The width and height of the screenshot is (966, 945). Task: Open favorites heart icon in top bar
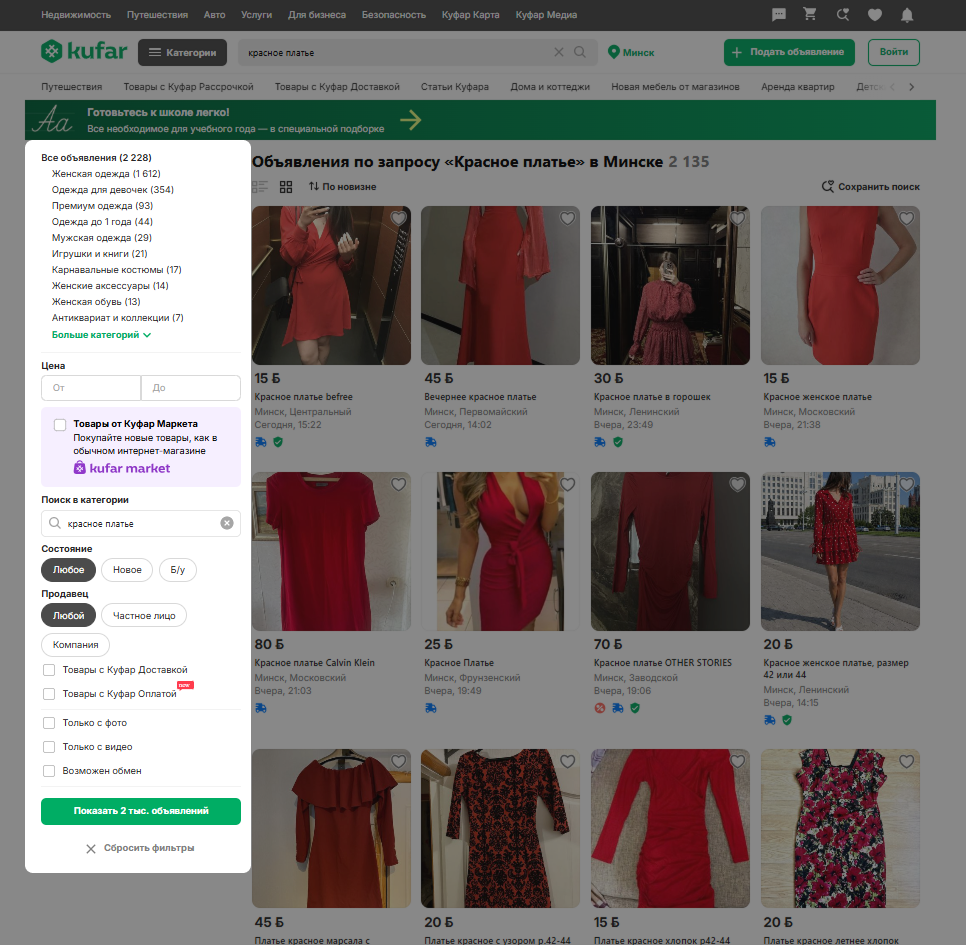(x=875, y=15)
